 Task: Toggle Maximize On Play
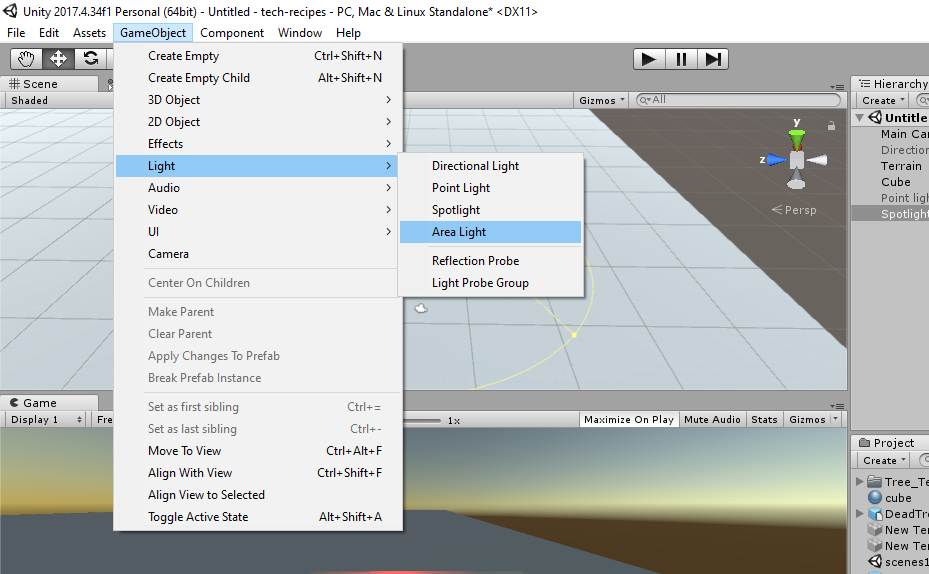629,419
